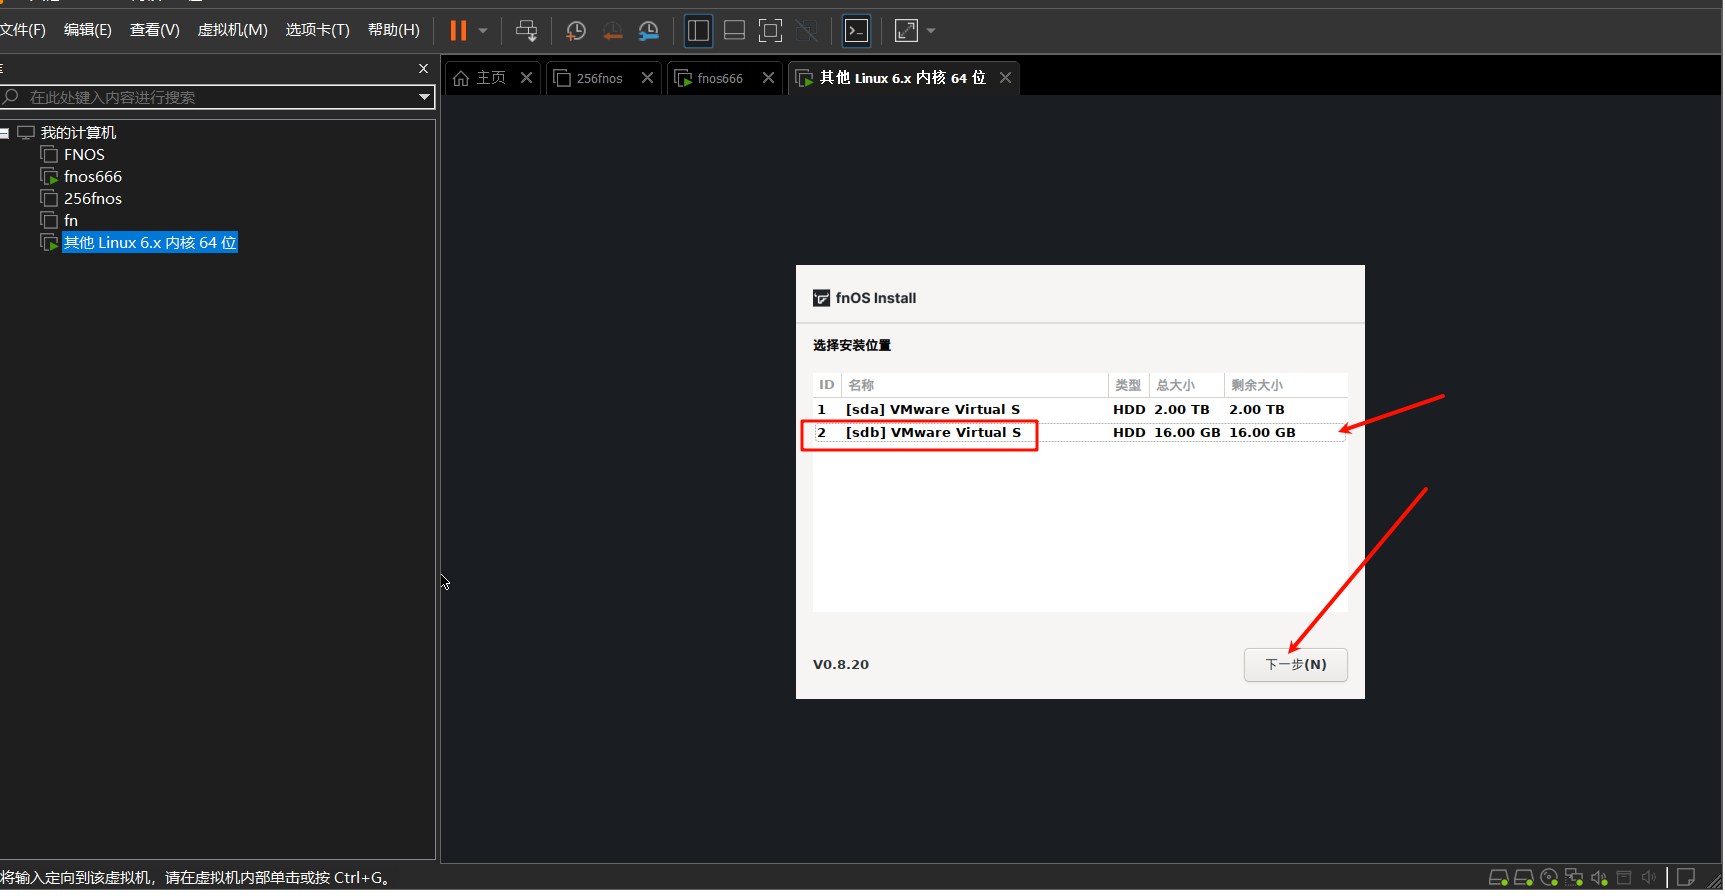Take a snapshot of this virtual machine
Screen dimensions: 1725x896
[576, 31]
